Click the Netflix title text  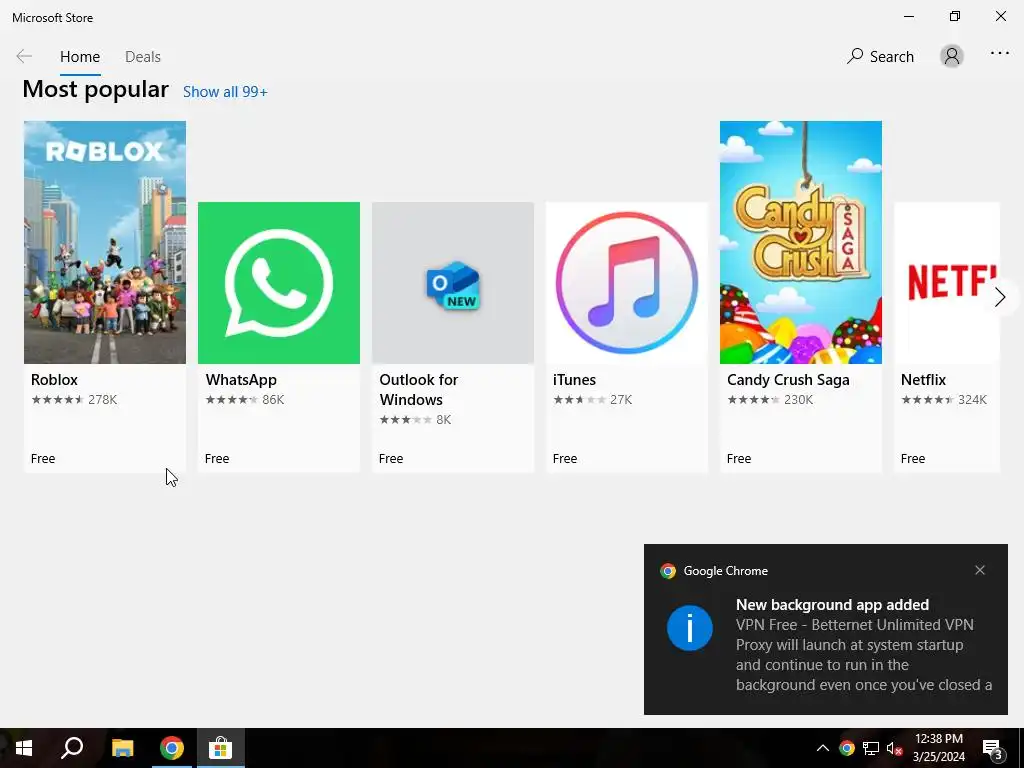923,379
